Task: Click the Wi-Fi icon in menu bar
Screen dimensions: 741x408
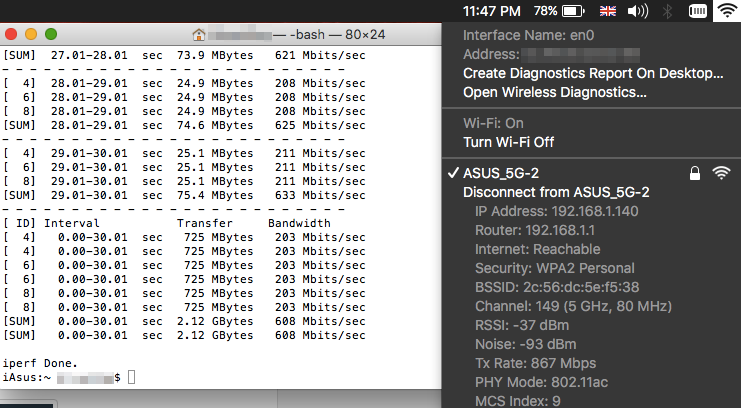Action: point(725,11)
